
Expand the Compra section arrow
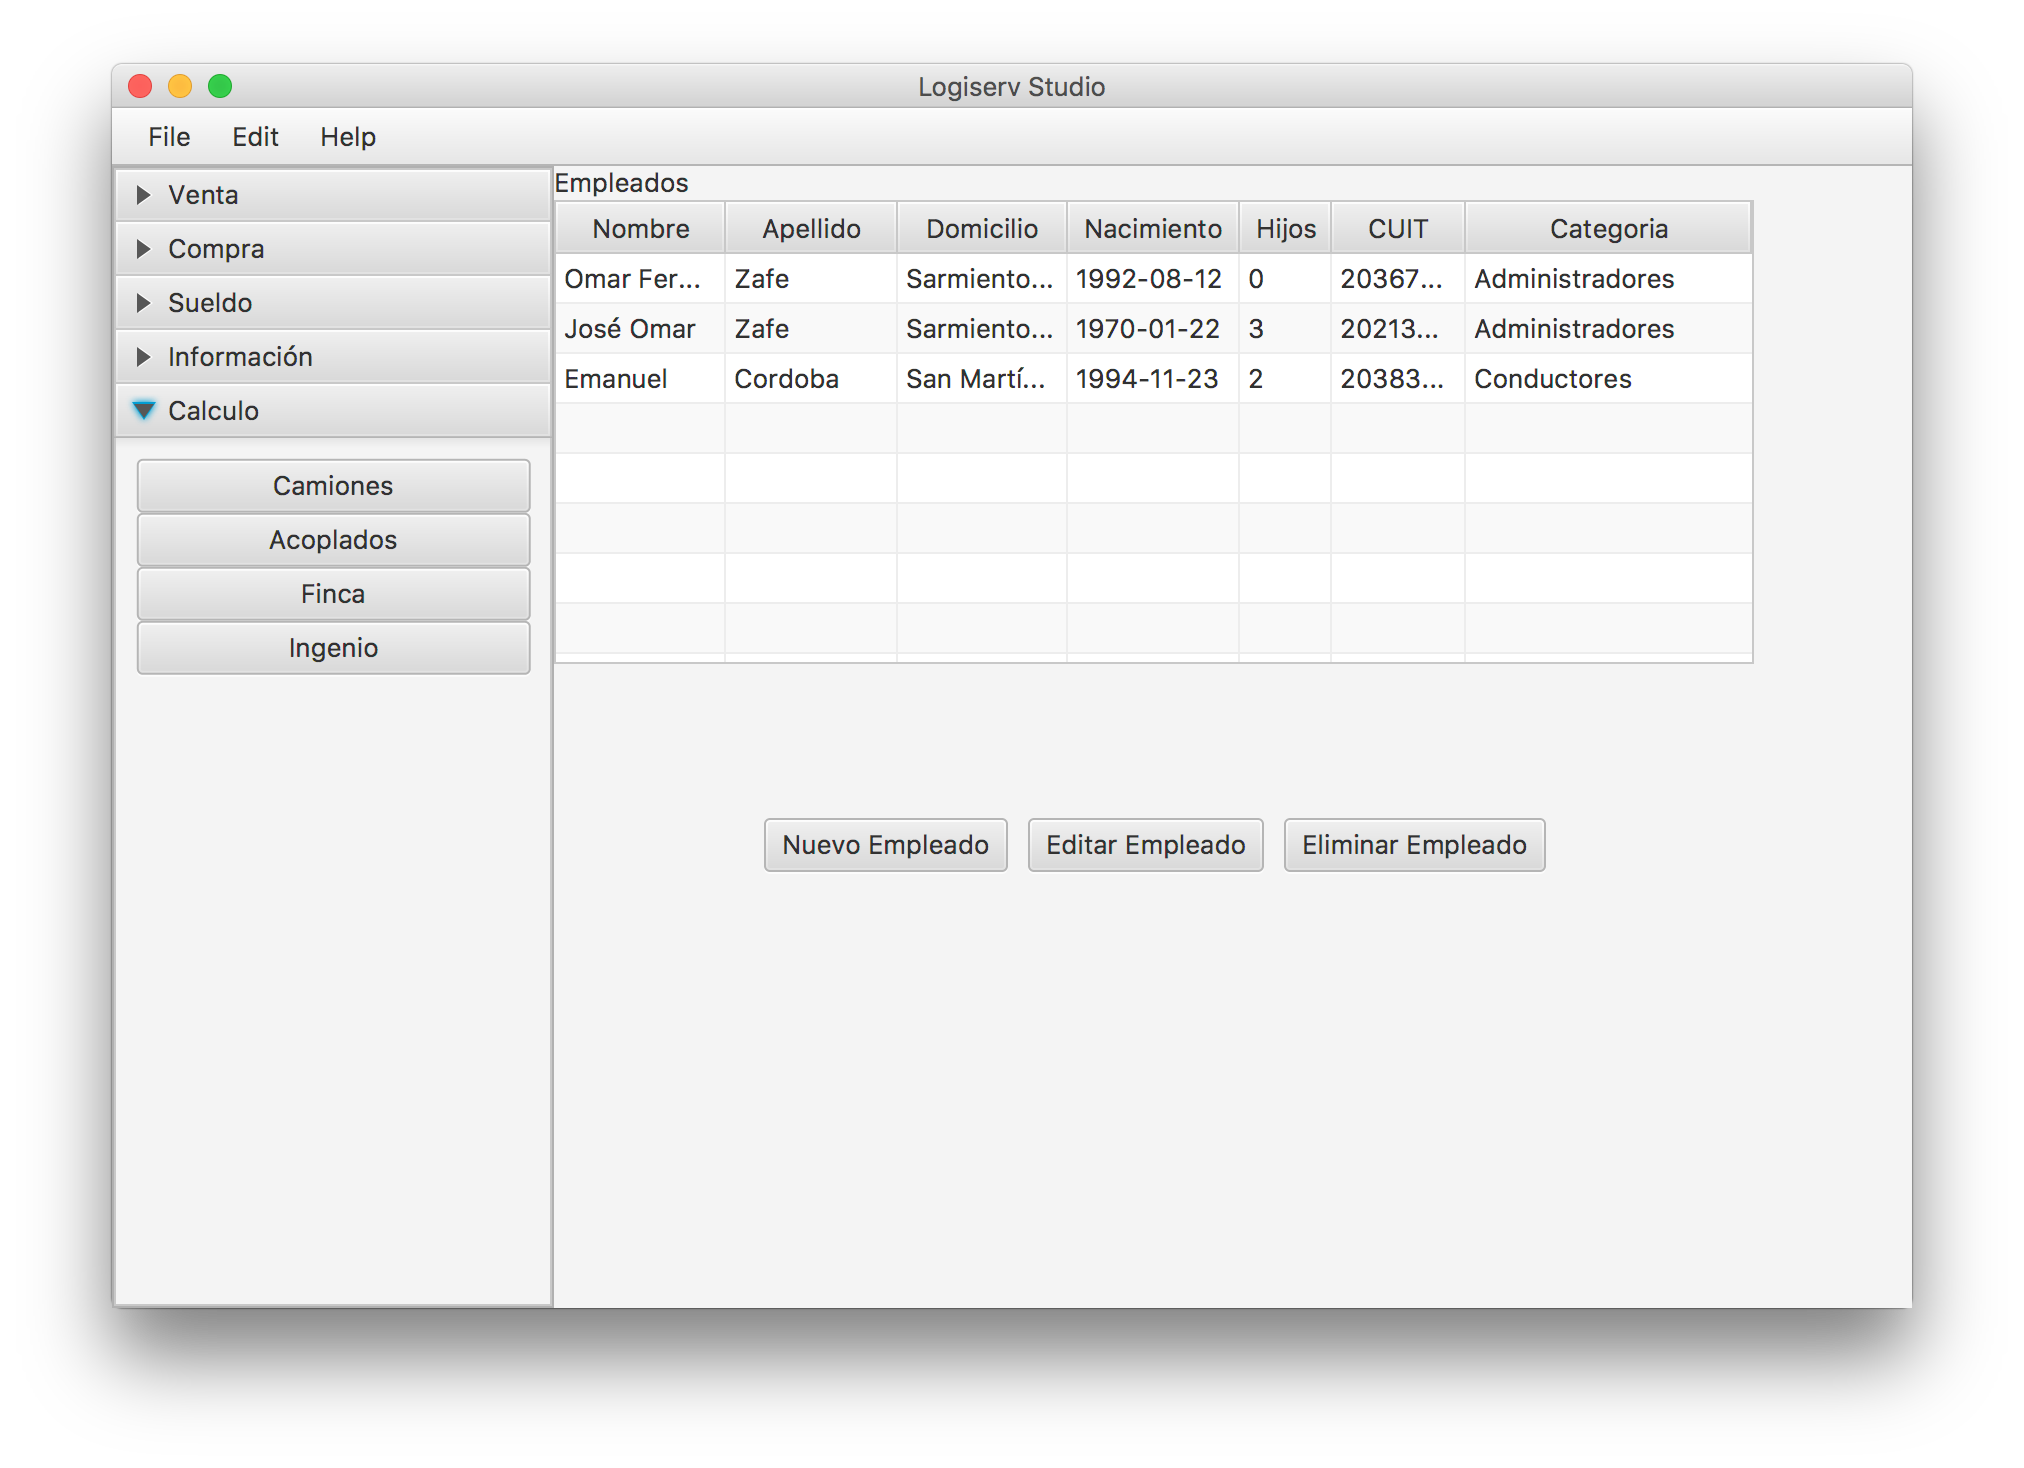click(143, 249)
